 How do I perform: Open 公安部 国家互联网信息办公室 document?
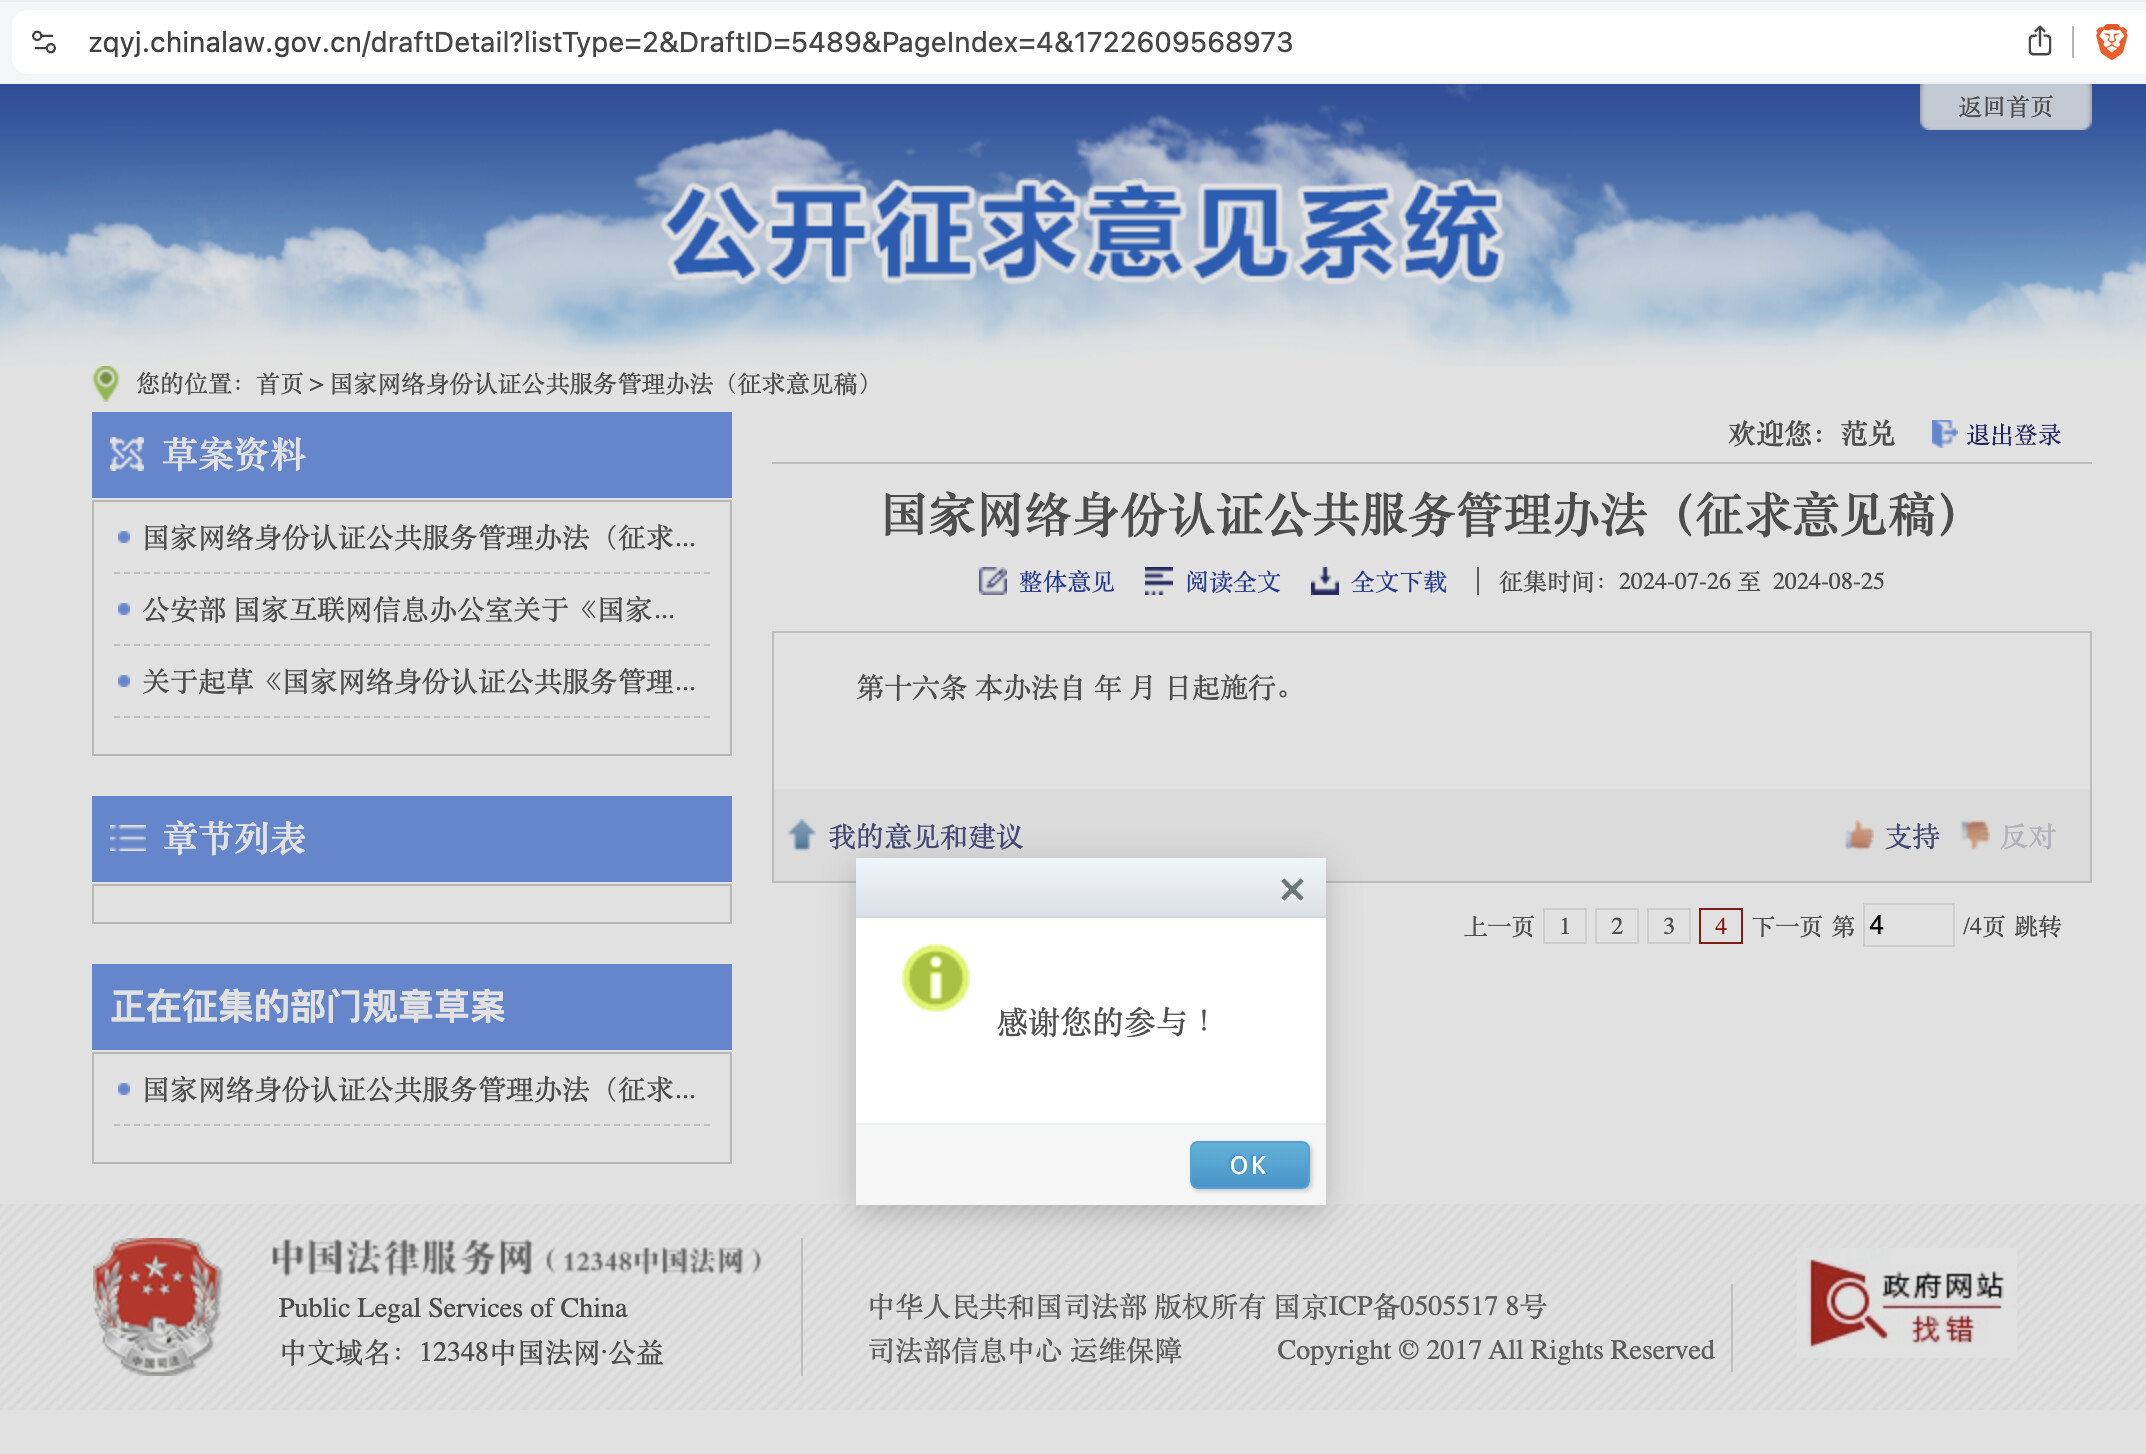(408, 609)
